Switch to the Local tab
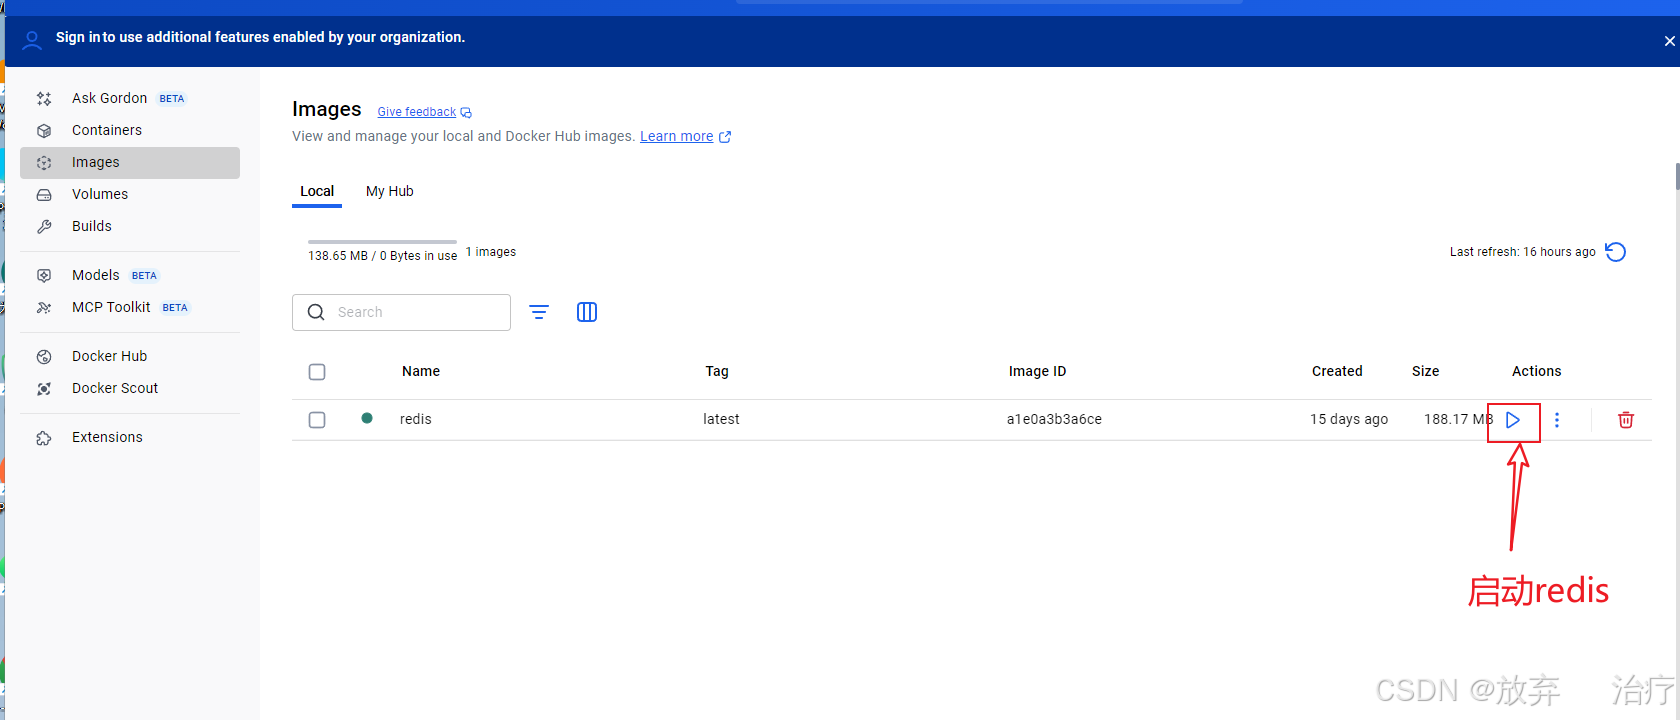This screenshot has width=1680, height=720. click(x=317, y=191)
